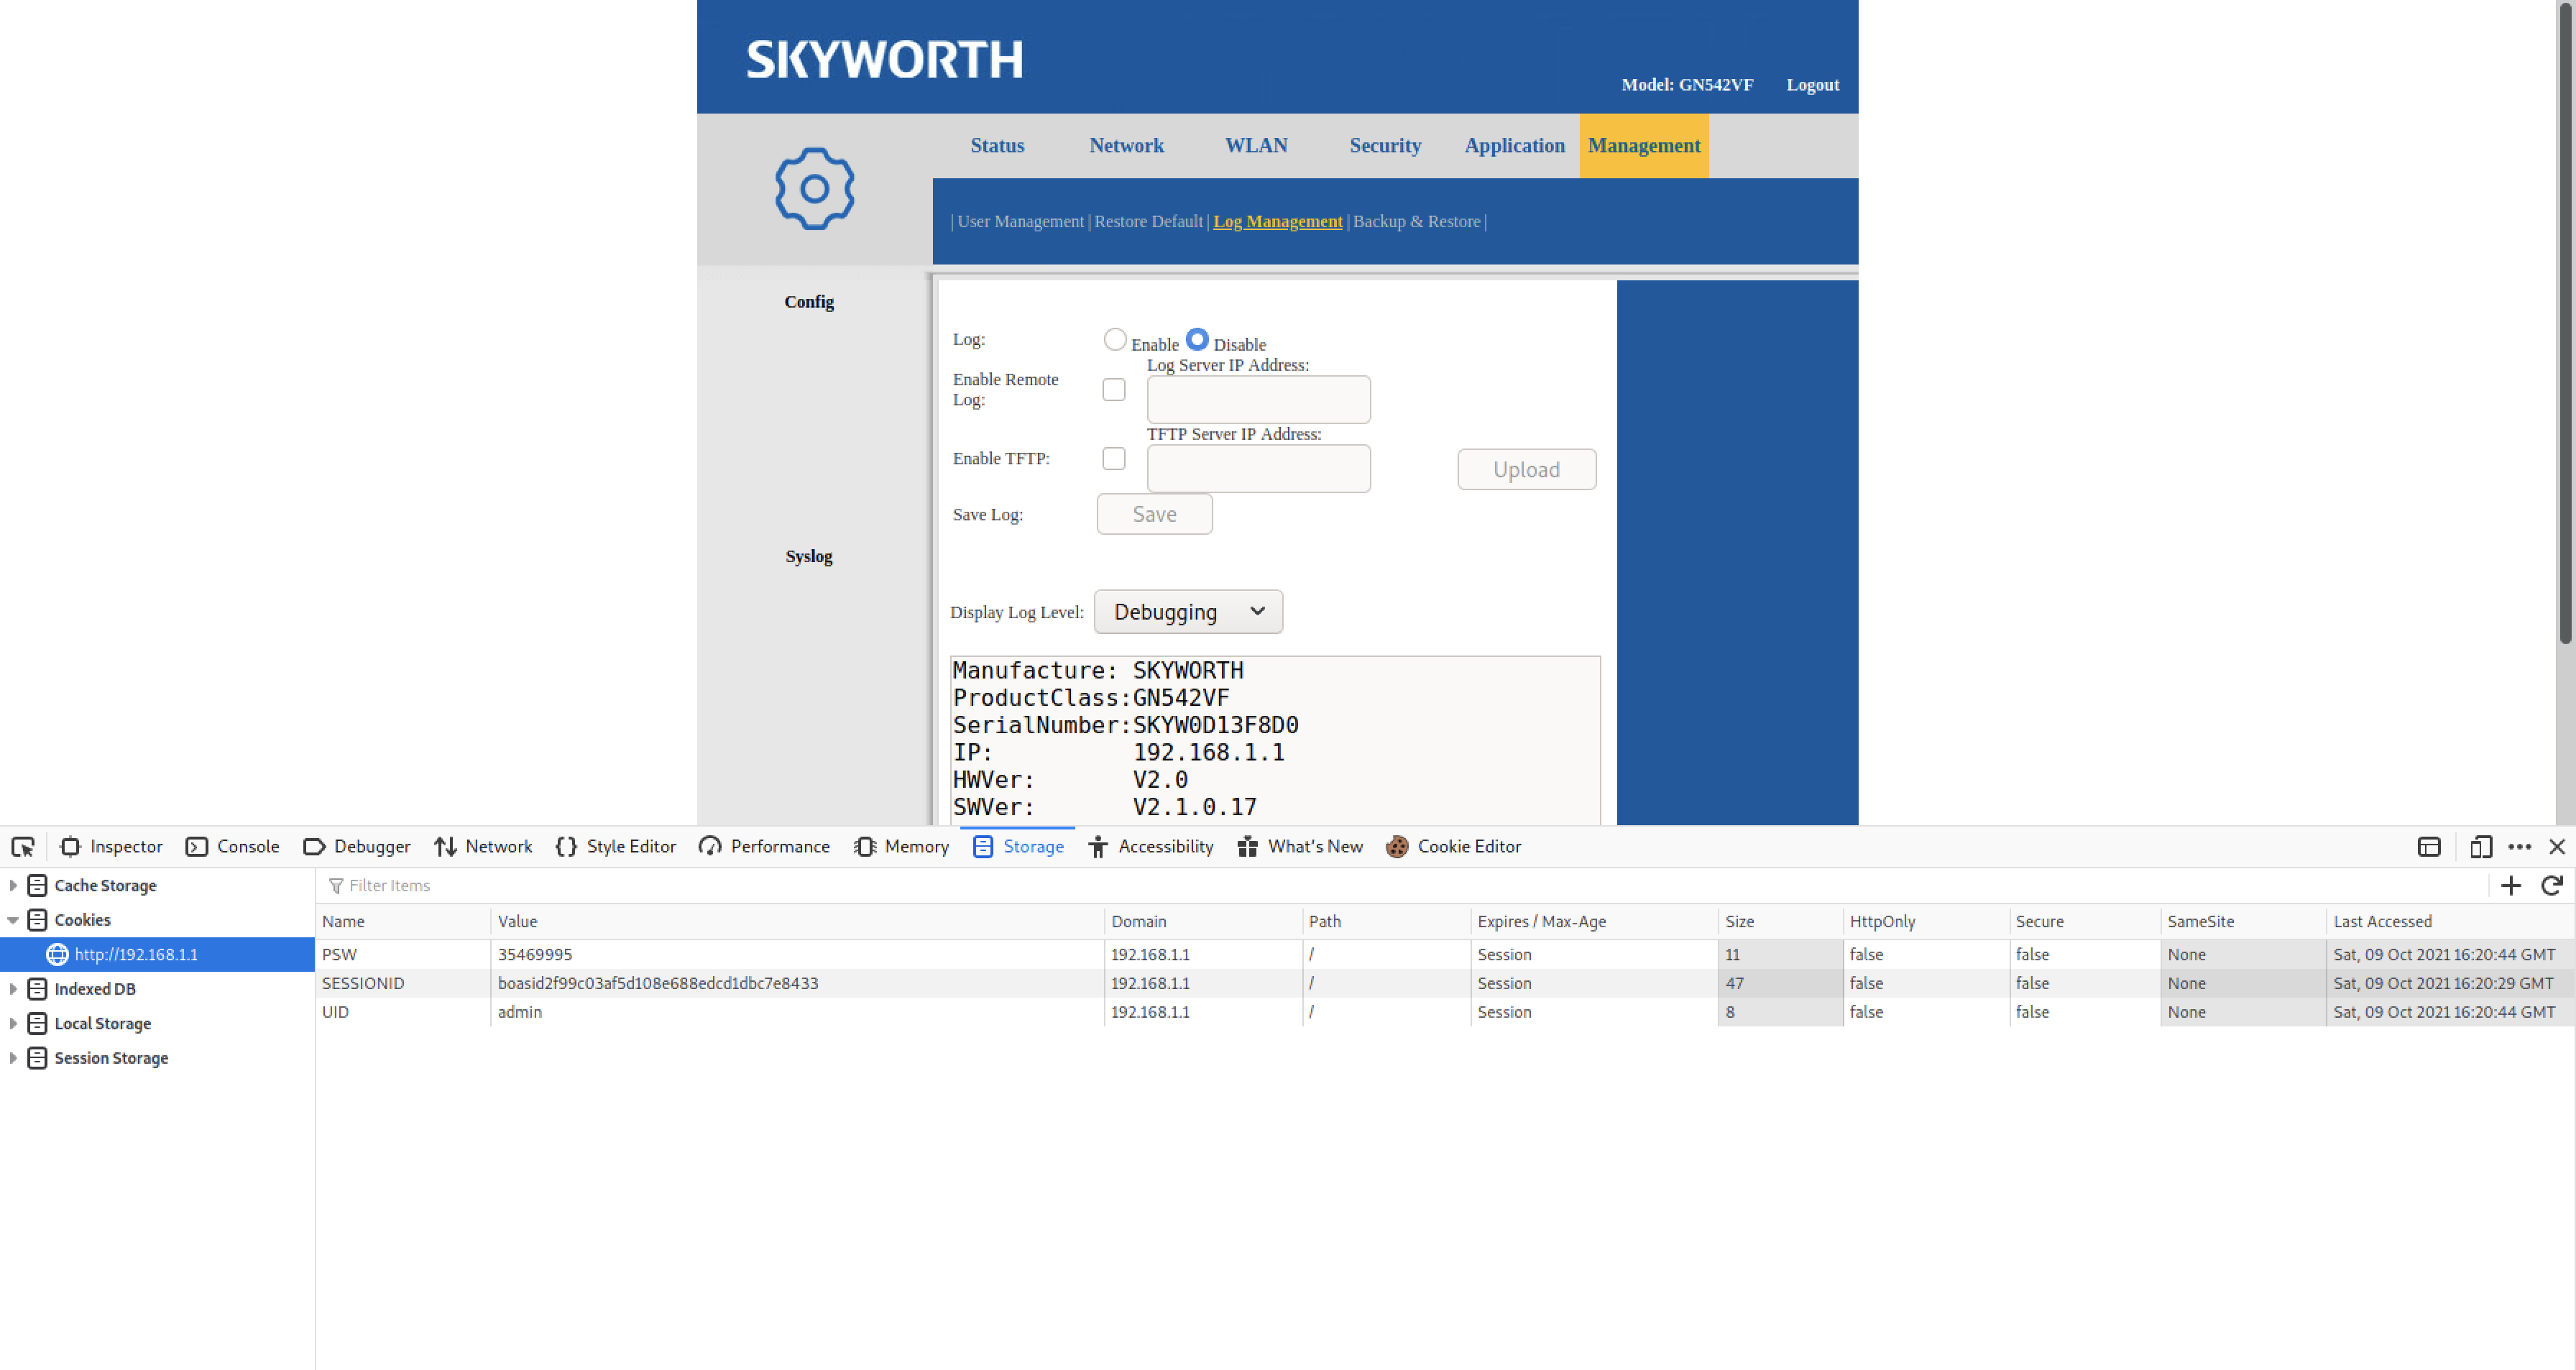This screenshot has height=1370, width=2576.
Task: Click the Cache Storage database icon
Action: coord(37,885)
